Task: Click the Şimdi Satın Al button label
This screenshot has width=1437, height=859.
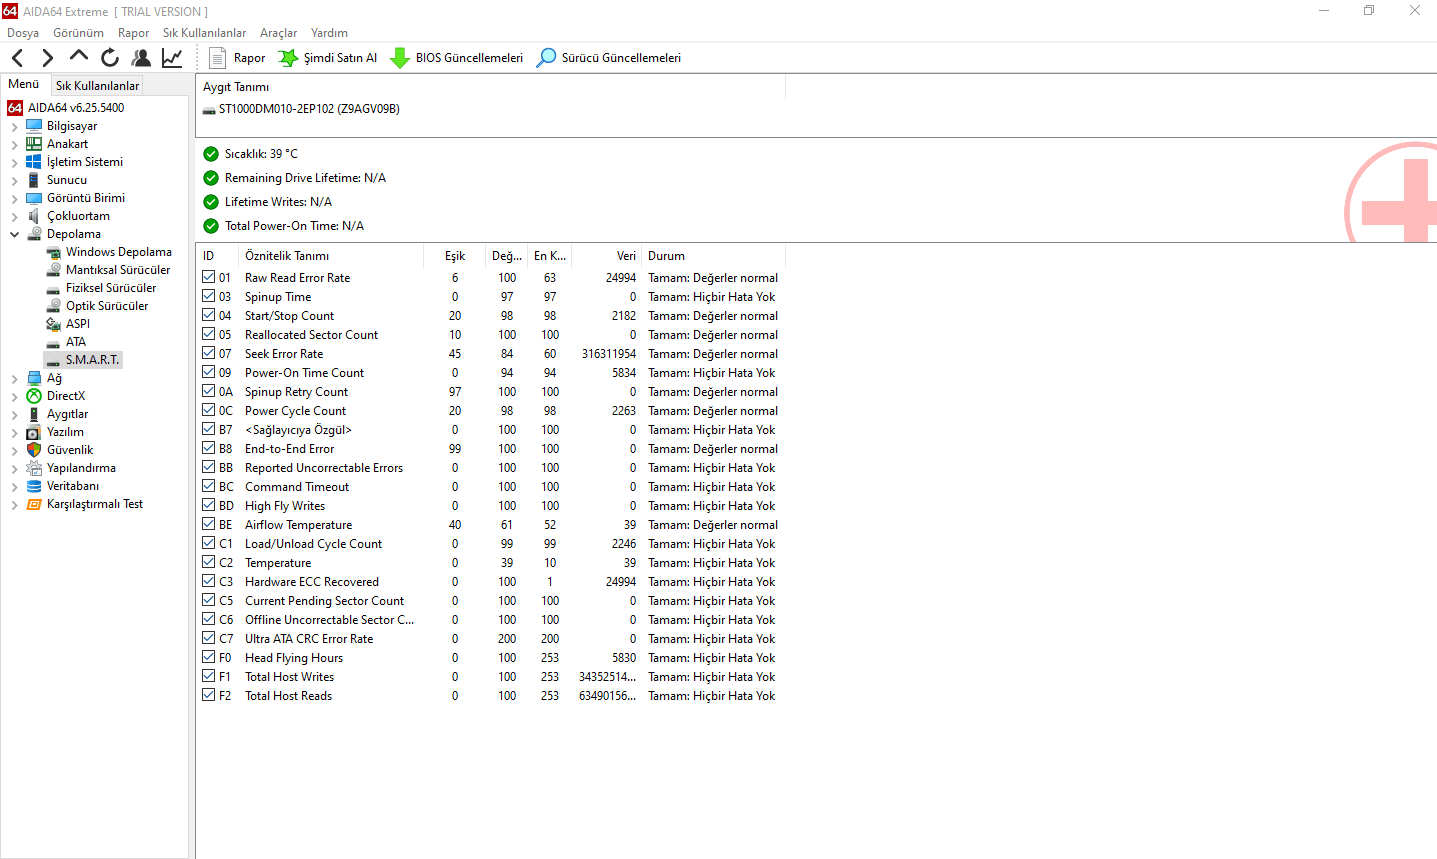Action: pos(341,58)
